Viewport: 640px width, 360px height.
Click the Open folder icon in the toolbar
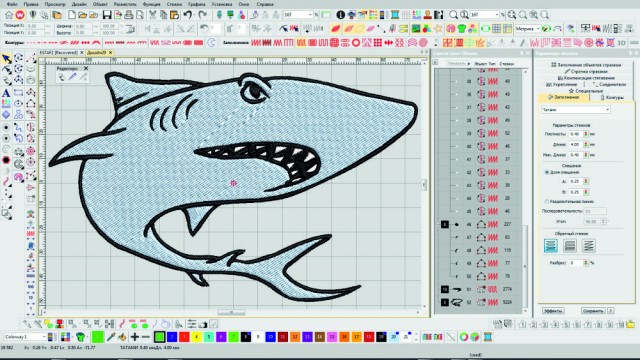pos(82,15)
